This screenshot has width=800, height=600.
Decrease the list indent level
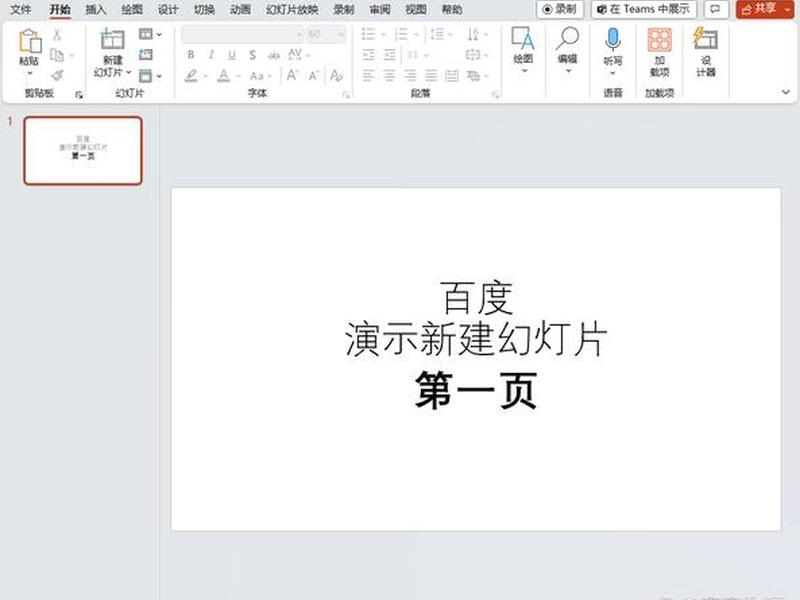368,55
